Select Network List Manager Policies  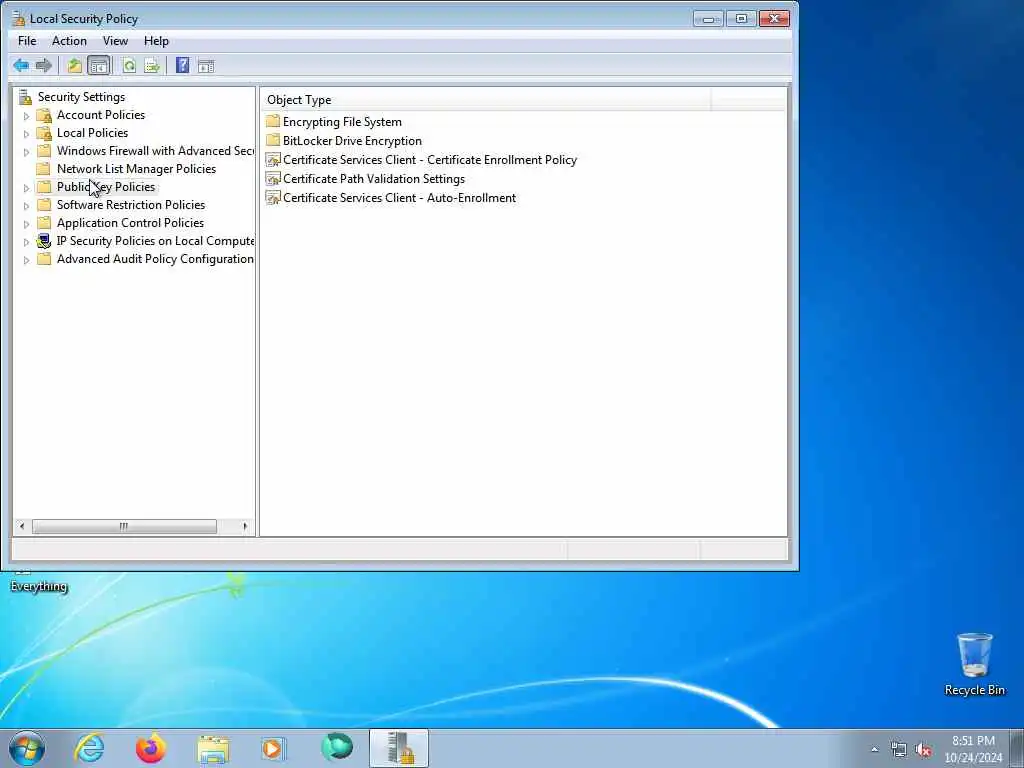(x=136, y=168)
